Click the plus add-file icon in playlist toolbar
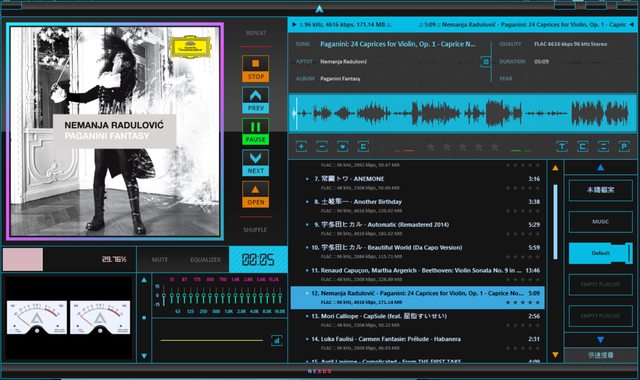 (301, 146)
